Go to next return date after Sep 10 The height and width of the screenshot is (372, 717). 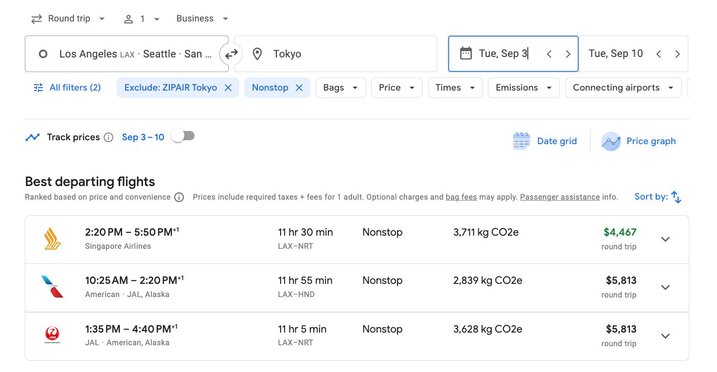[677, 54]
